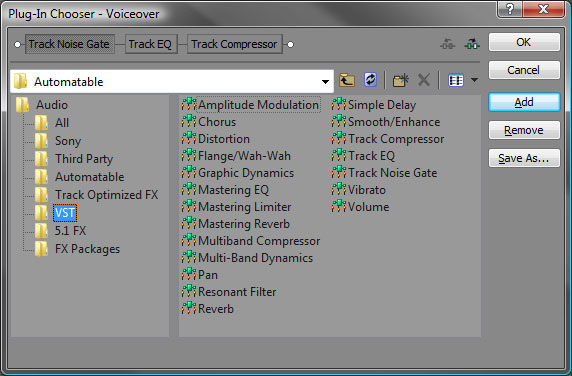Select Track Noise Gate chain button
The image size is (572, 376).
(x=69, y=44)
